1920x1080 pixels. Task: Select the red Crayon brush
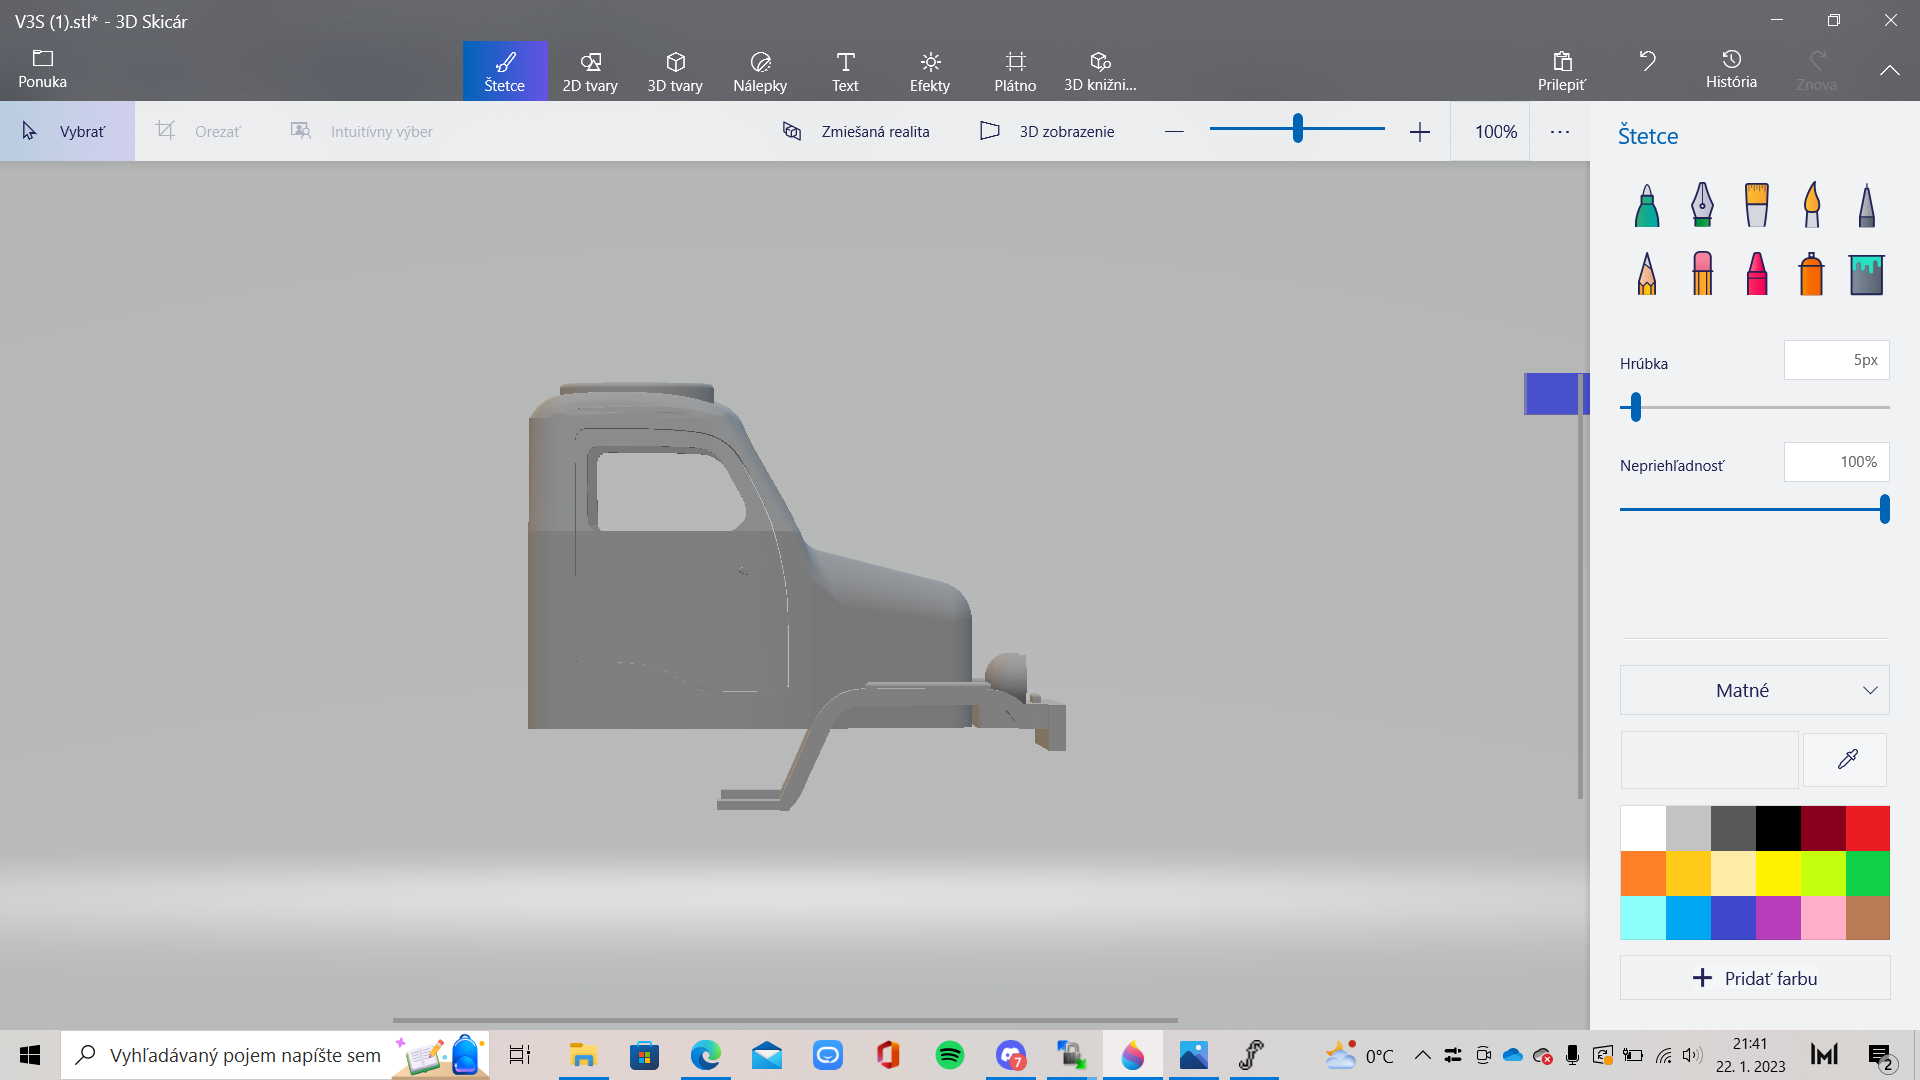tap(1757, 273)
